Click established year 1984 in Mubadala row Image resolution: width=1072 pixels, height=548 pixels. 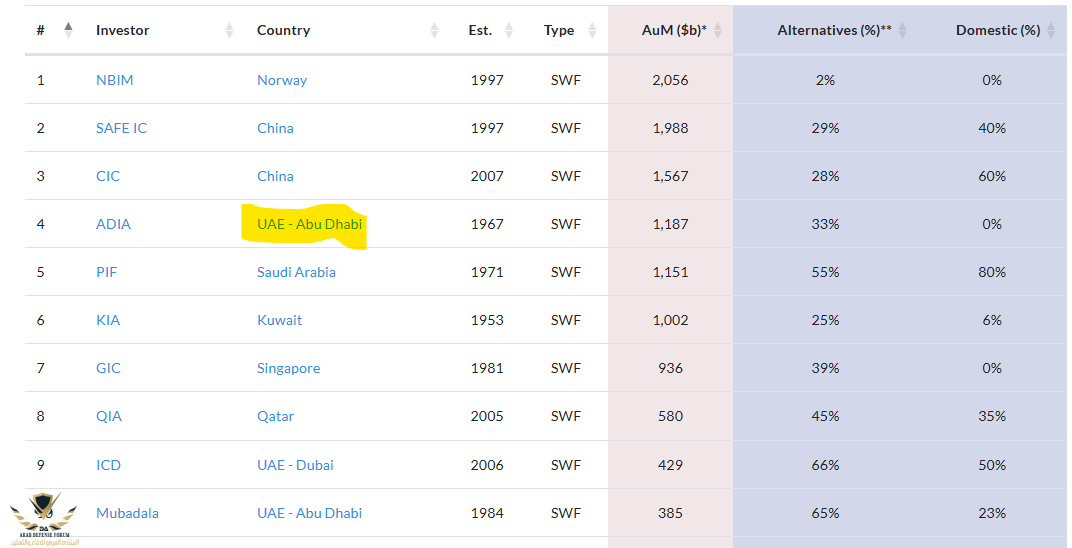pyautogui.click(x=487, y=512)
